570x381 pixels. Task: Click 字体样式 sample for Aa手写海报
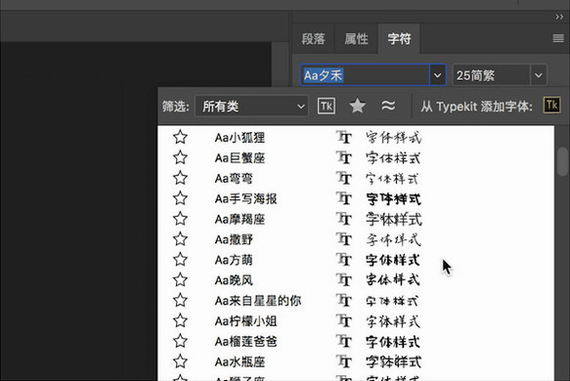click(393, 198)
